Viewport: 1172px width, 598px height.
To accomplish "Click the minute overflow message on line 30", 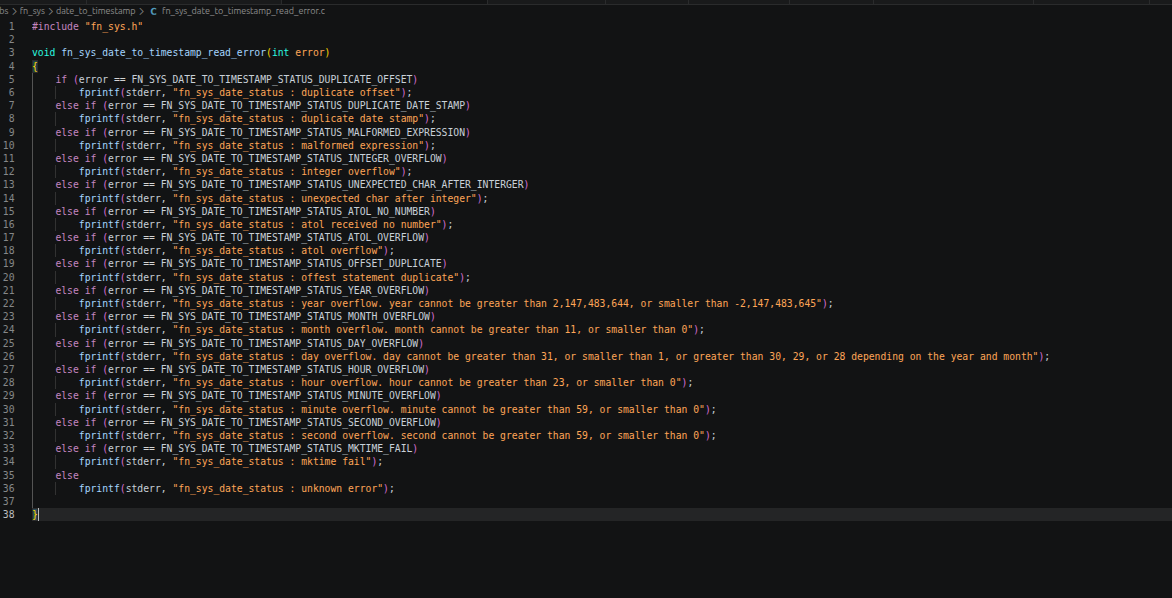I will (x=440, y=410).
